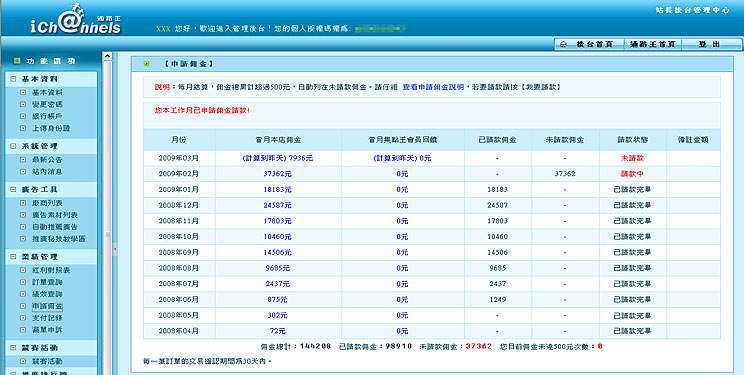Open 支付記錄 in the sidebar
744x375 pixels.
47,318
